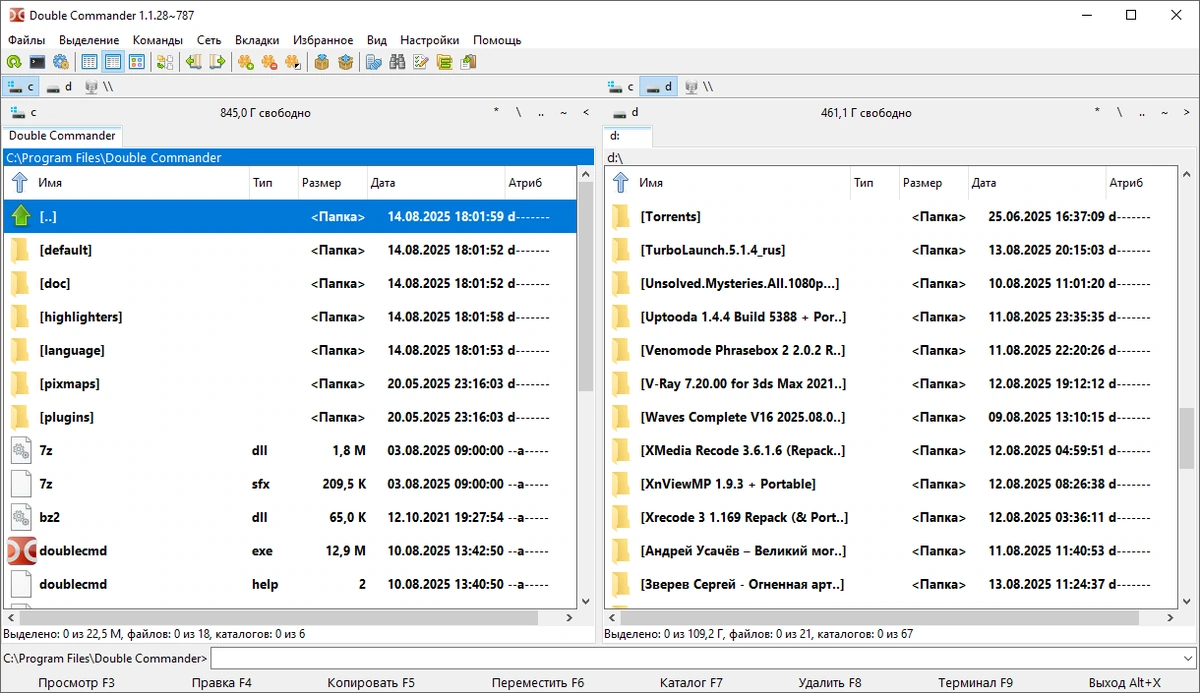Select the [Torrents] folder in right panel
The image size is (1200, 693).
(x=890, y=216)
